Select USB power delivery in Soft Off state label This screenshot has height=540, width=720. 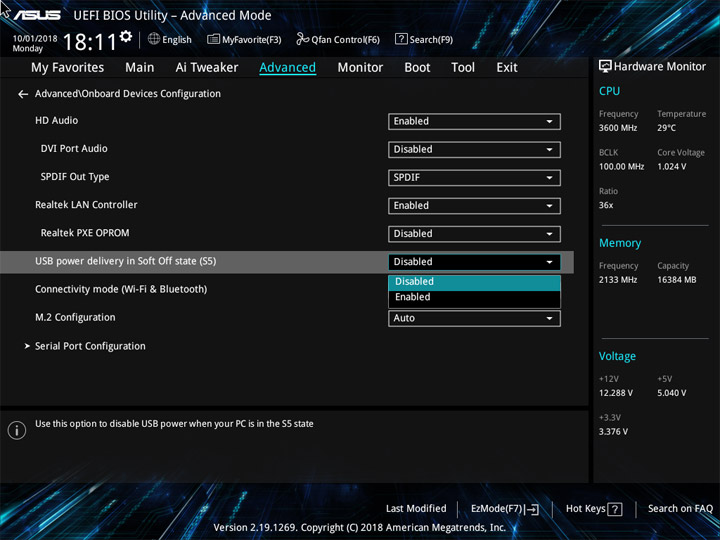125,261
